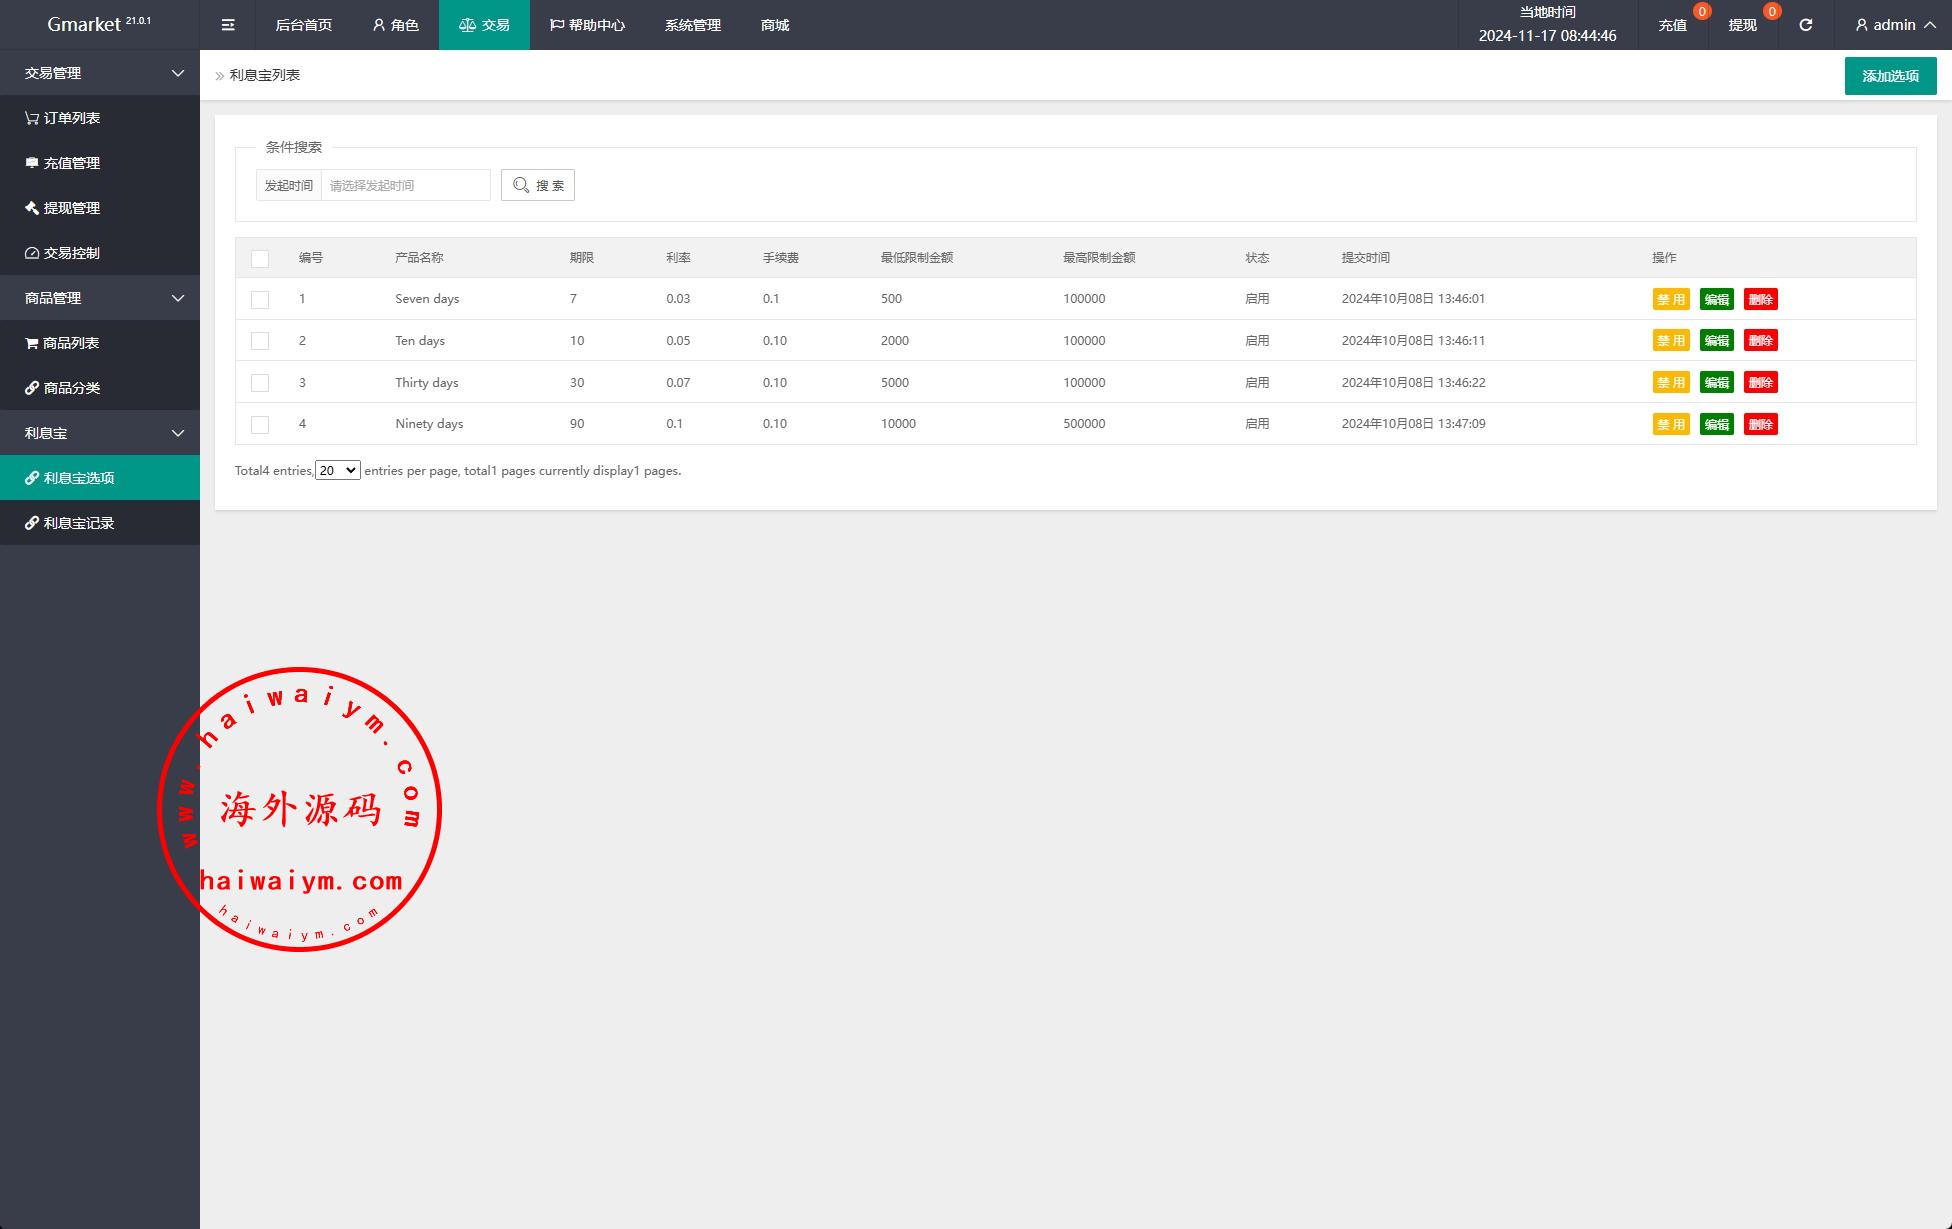
Task: Click 禁用 for the Thirty days row
Action: pyautogui.click(x=1670, y=383)
